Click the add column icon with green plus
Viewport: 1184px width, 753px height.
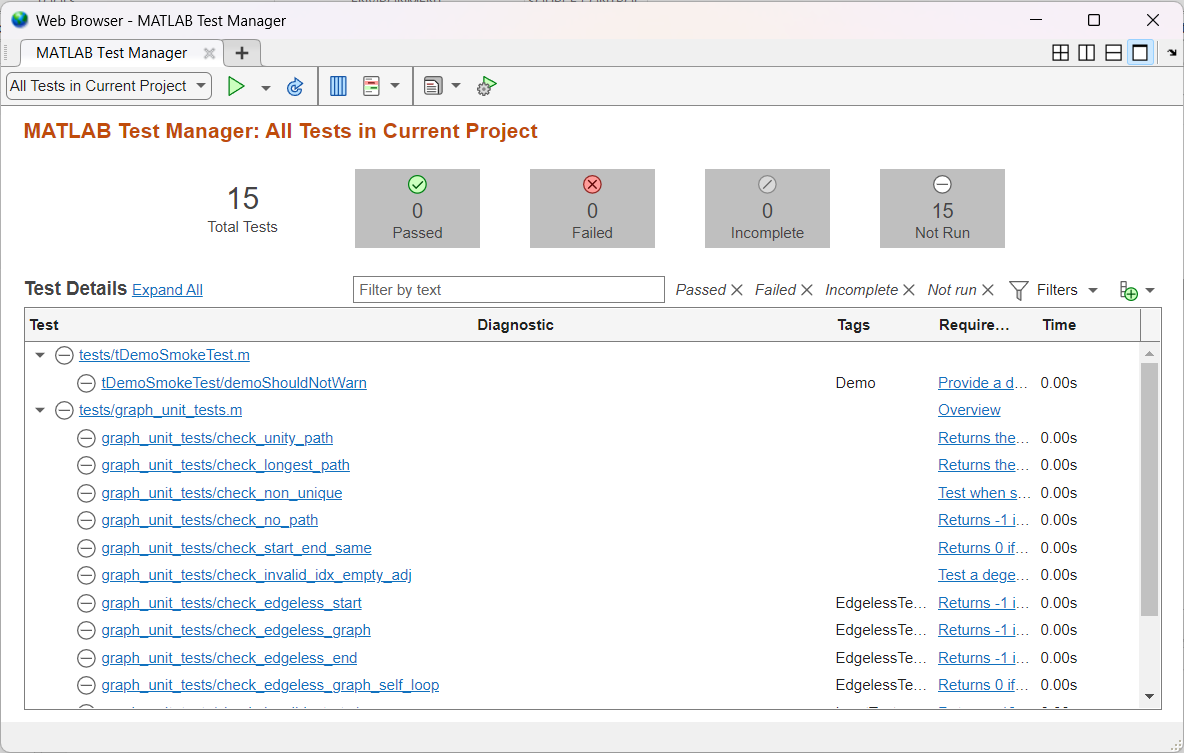(x=1128, y=291)
